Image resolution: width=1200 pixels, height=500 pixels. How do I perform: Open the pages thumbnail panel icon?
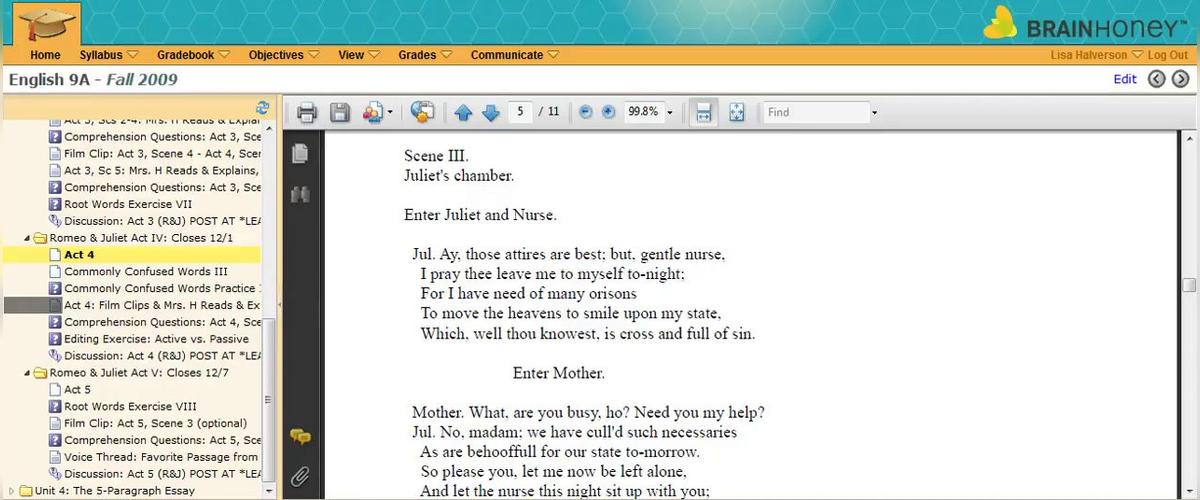point(299,154)
